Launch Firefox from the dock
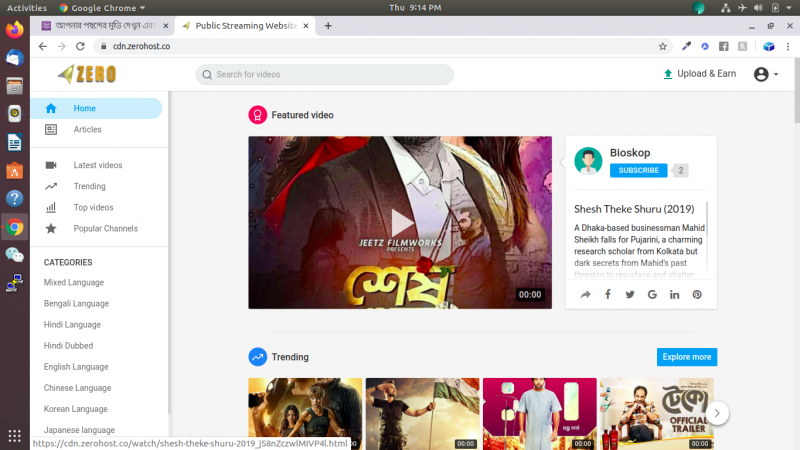 [x=14, y=30]
